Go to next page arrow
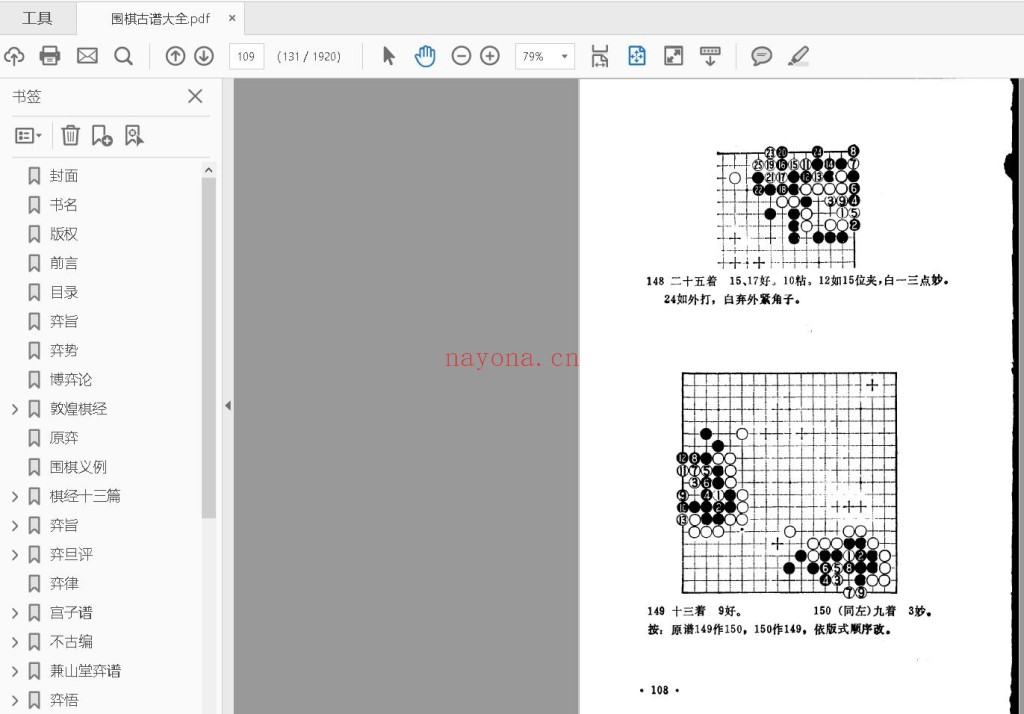 click(x=204, y=56)
